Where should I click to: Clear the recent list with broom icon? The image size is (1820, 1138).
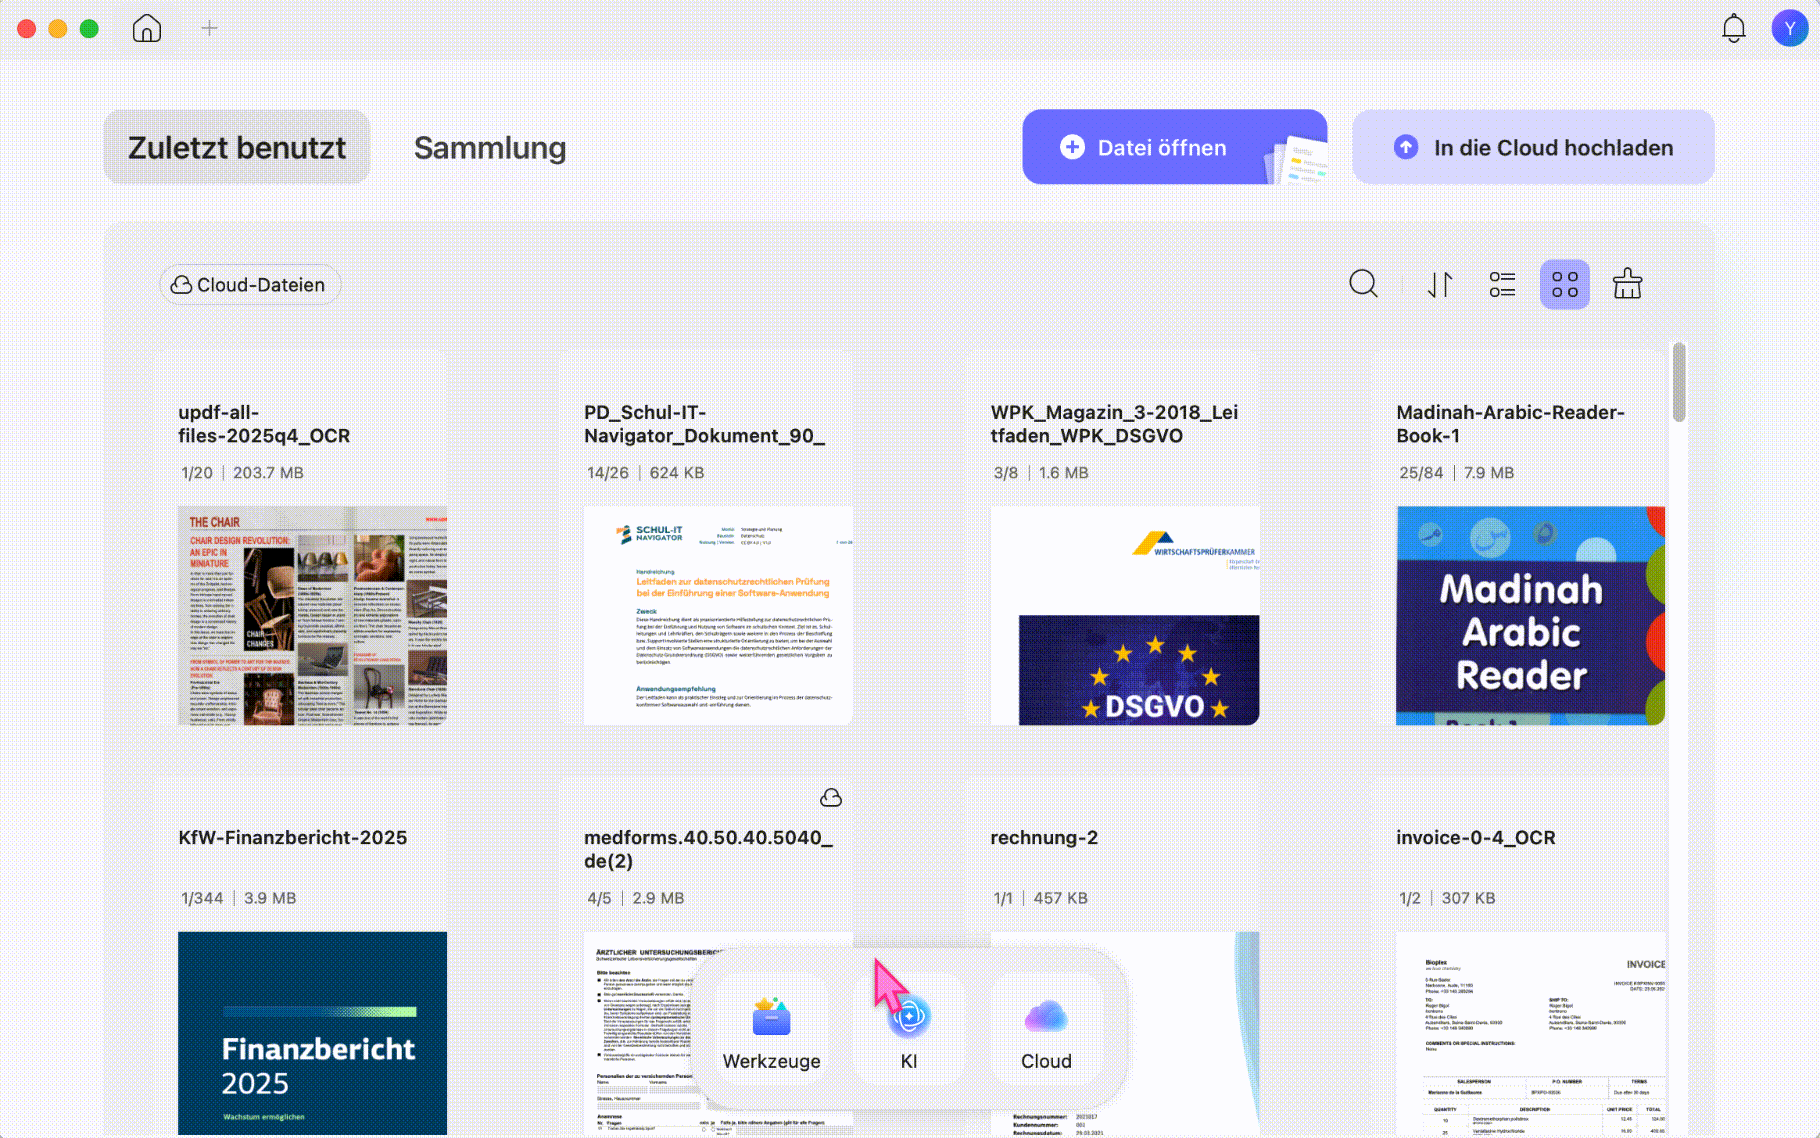coord(1627,284)
